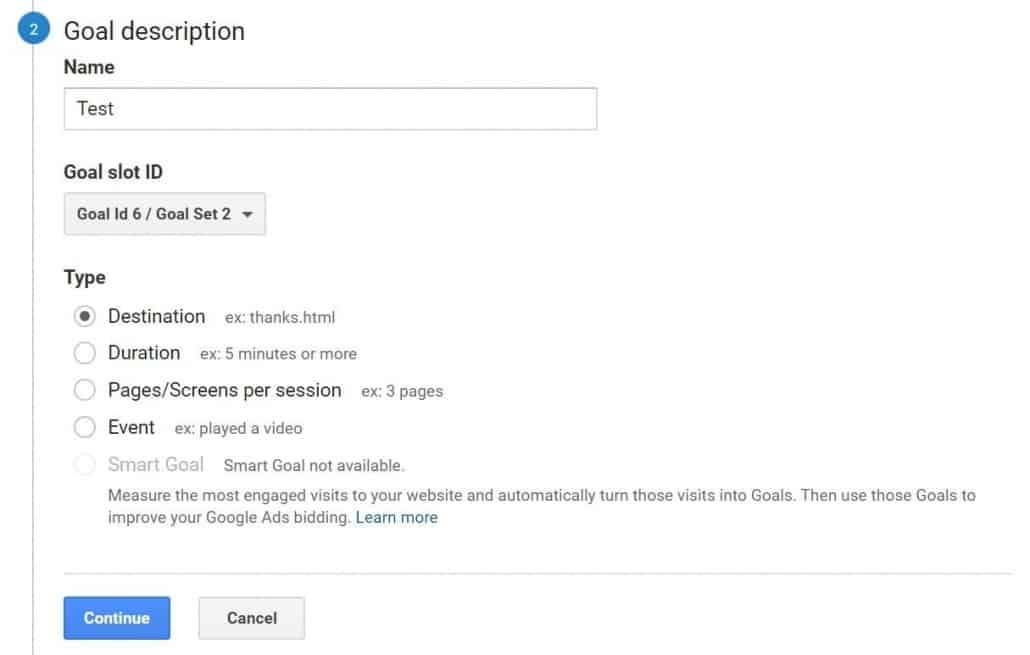Click the Name field label
The height and width of the screenshot is (655, 1030).
pyautogui.click(x=89, y=67)
